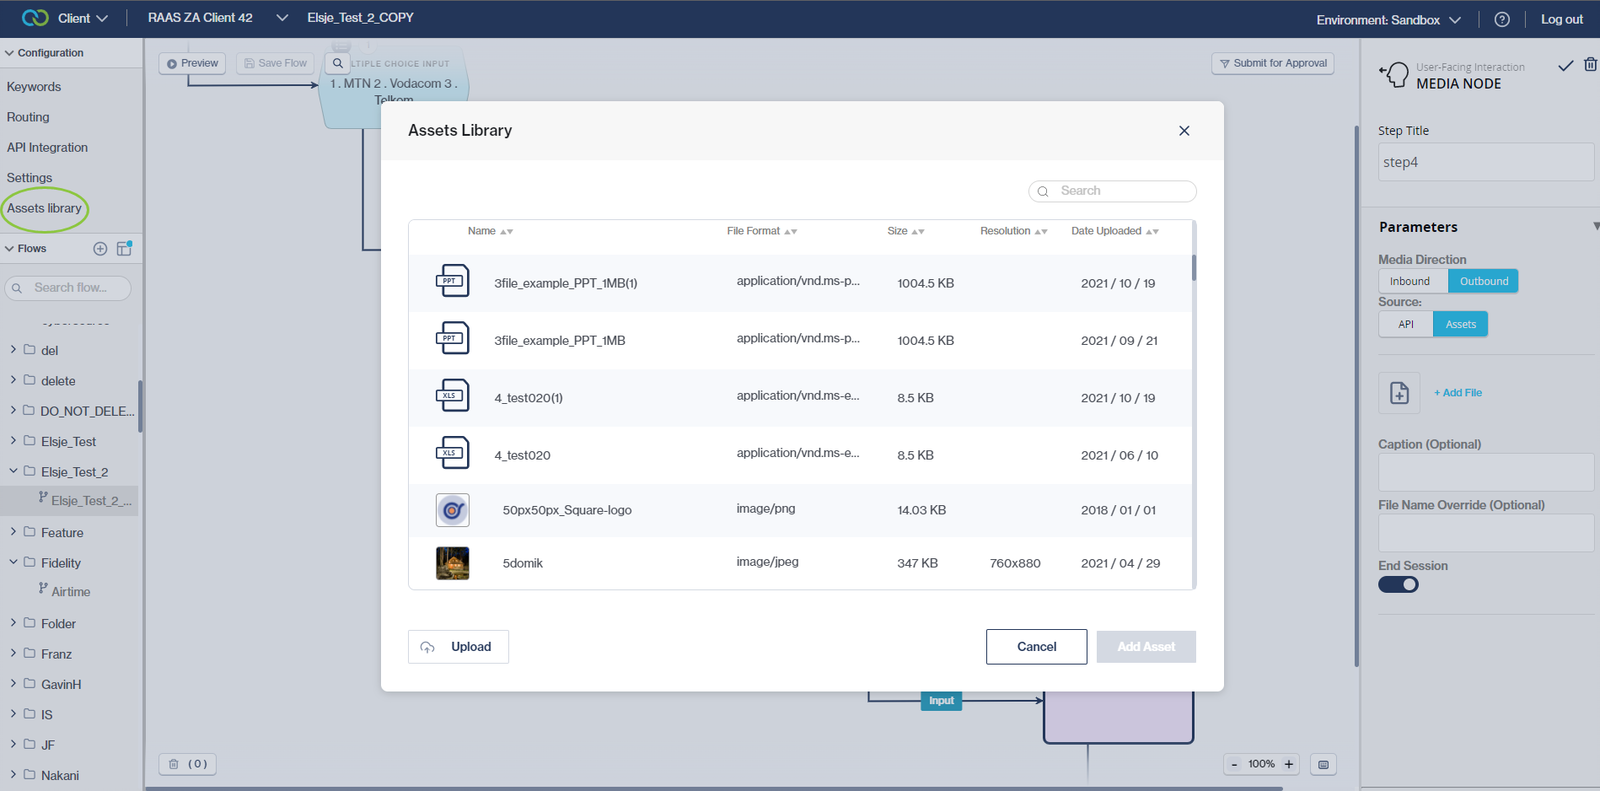Select API as the source
The image size is (1600, 791).
[x=1406, y=324]
